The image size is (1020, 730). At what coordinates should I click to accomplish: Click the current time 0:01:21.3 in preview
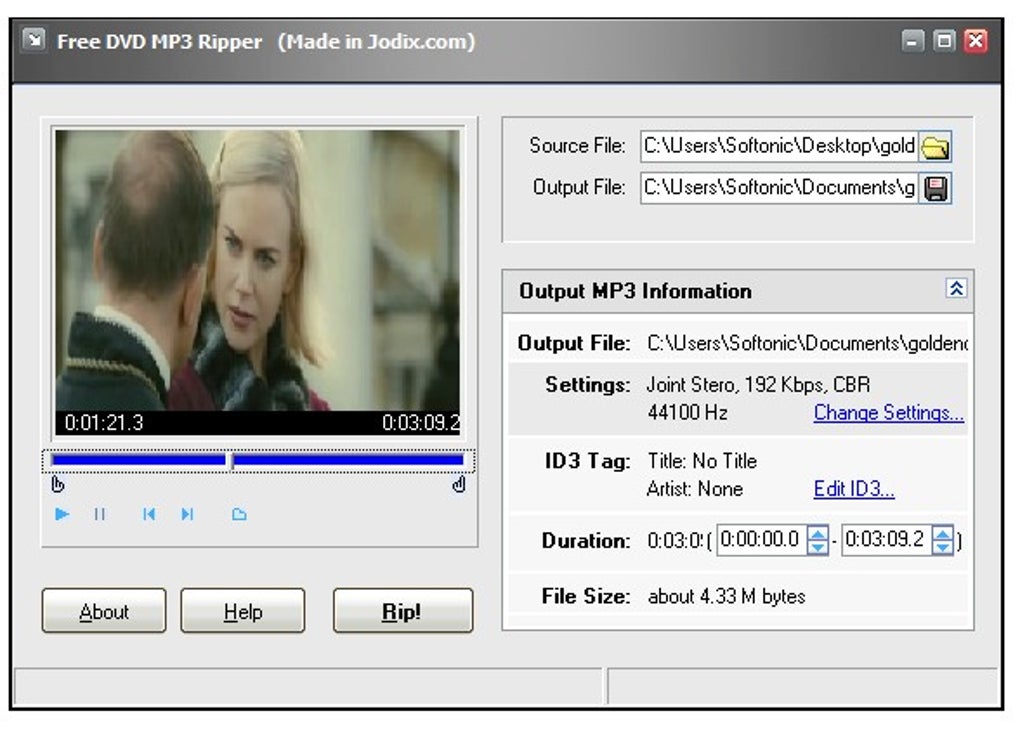[104, 423]
